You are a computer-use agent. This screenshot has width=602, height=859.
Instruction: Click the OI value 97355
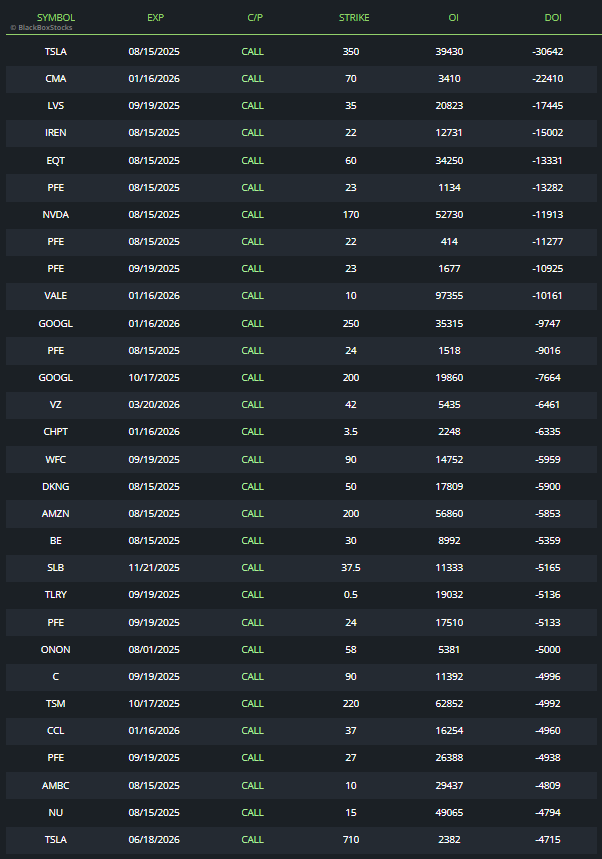[449, 295]
